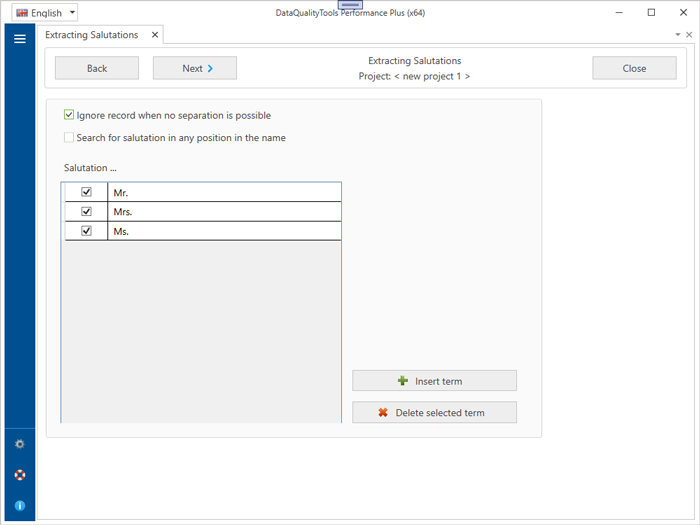Toggle Ignore record when no separation checkbox
The width and height of the screenshot is (700, 525).
[x=69, y=116]
